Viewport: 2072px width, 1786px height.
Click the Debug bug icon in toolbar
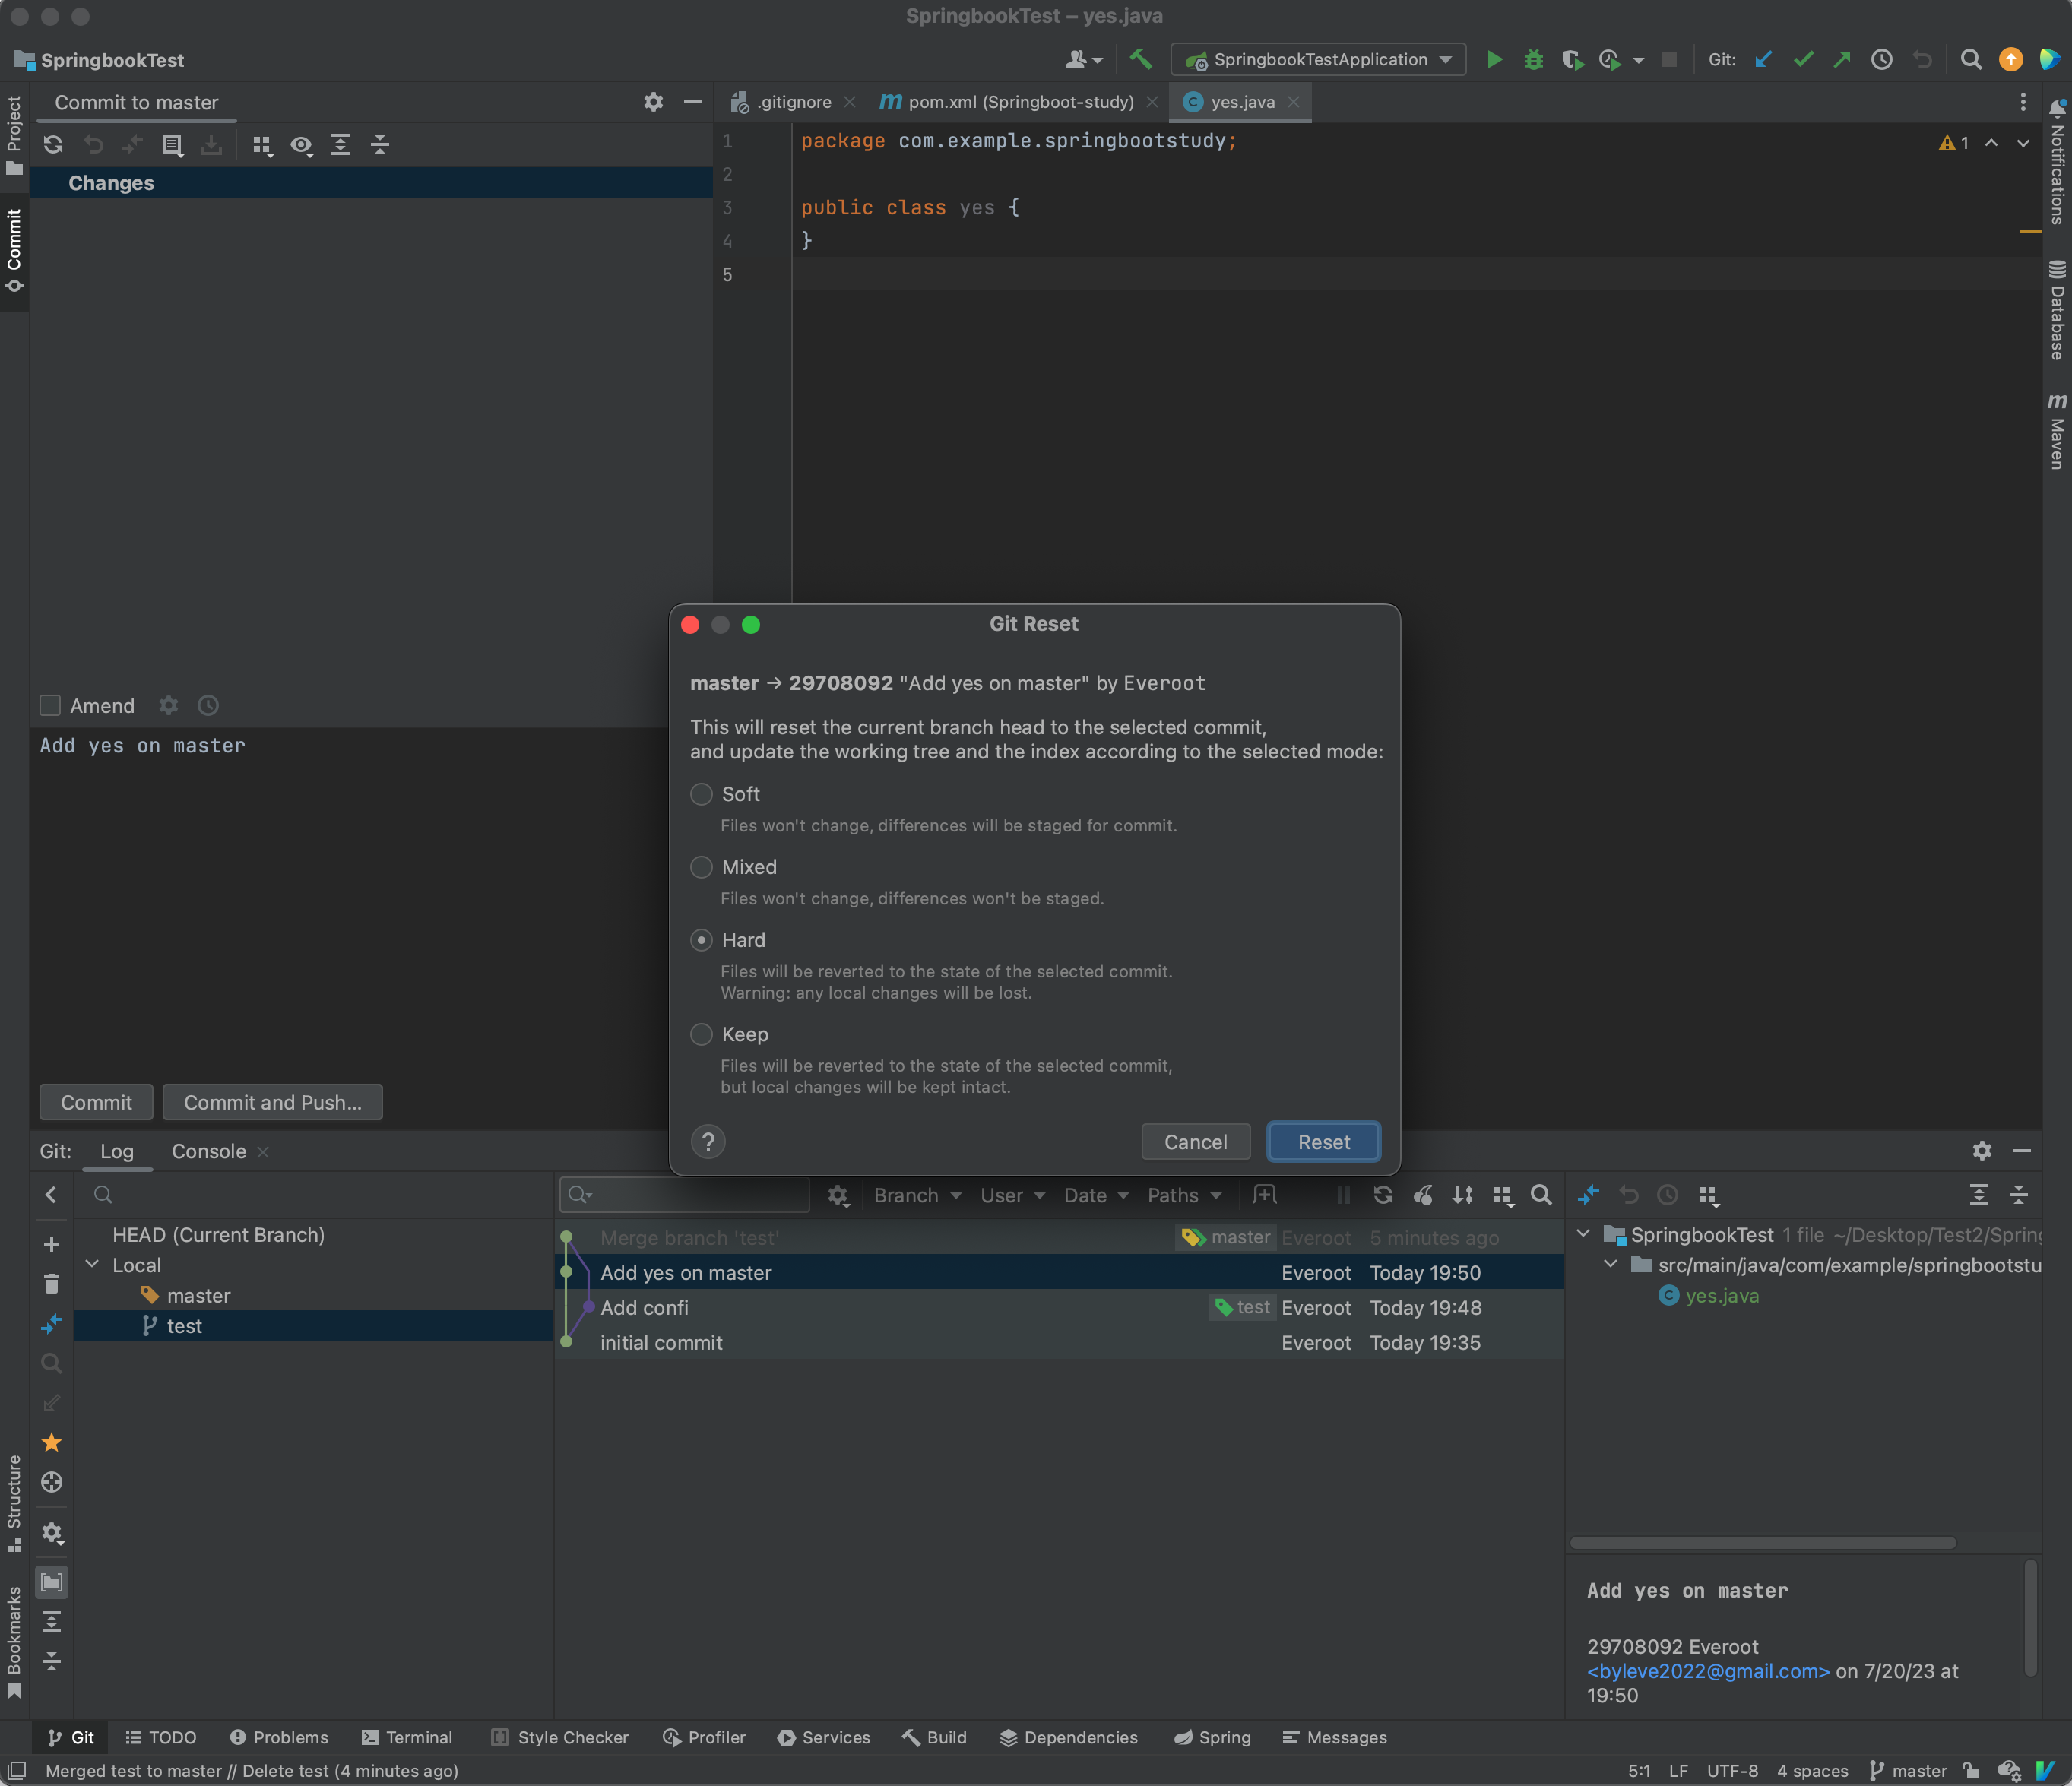point(1533,60)
